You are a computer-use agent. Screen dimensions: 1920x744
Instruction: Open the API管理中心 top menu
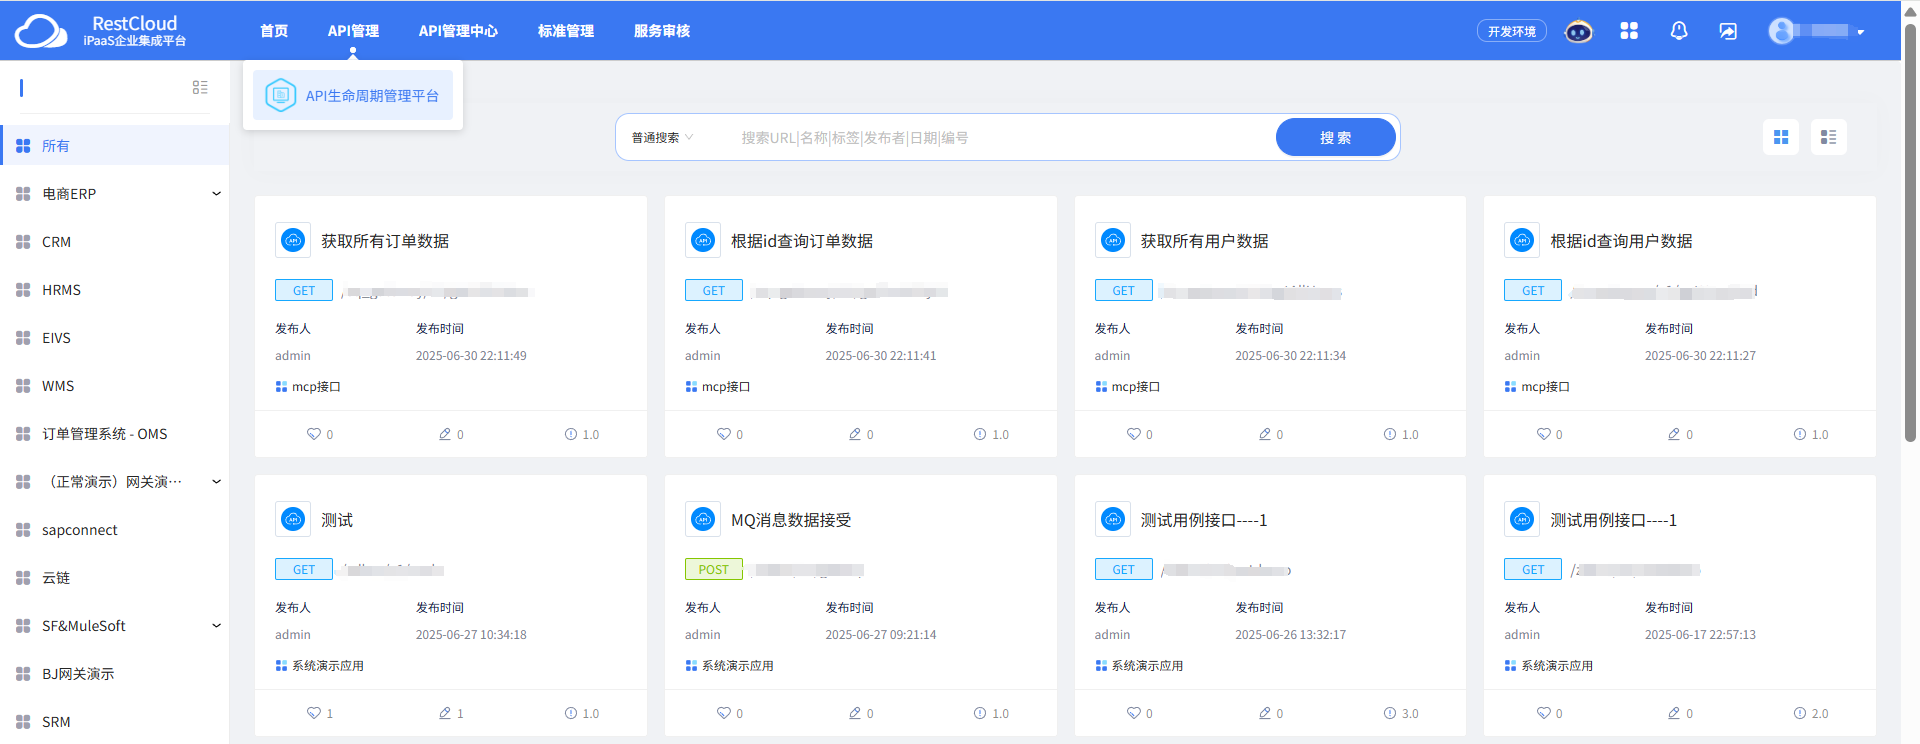(x=458, y=31)
